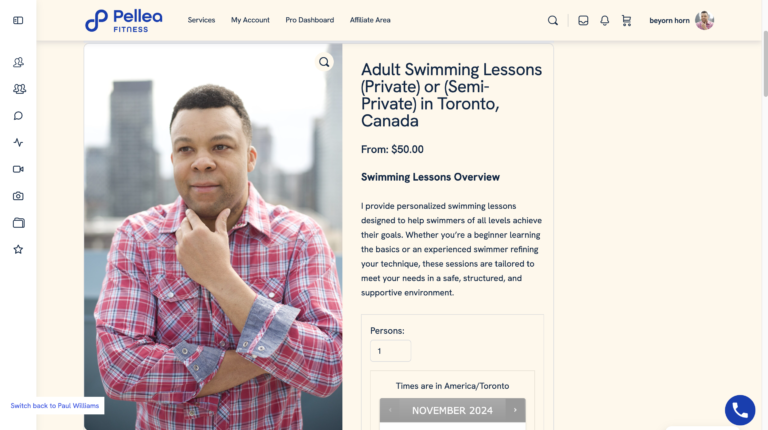Open the inbox messages icon
This screenshot has height=430, width=768.
click(583, 21)
